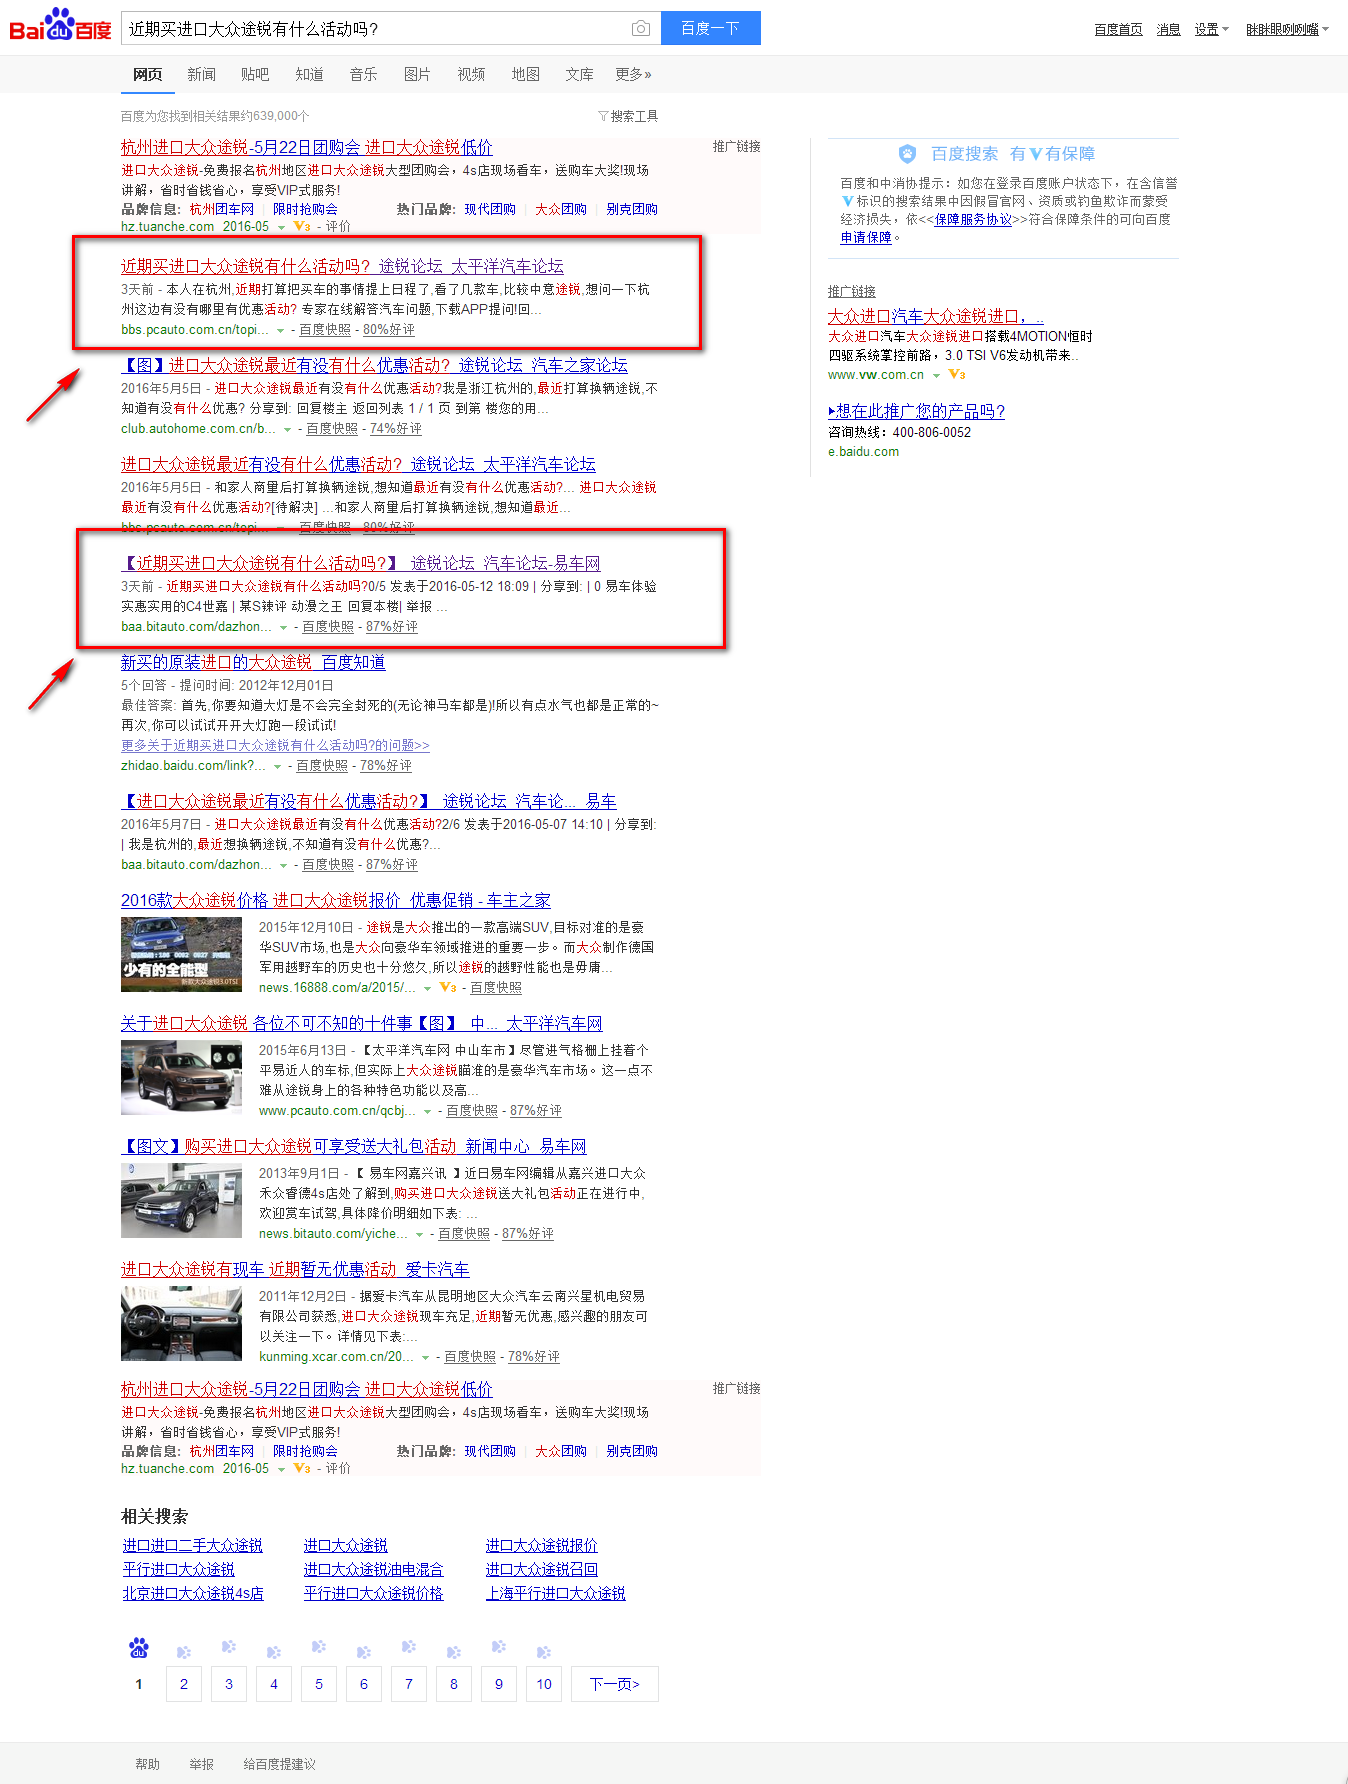The width and height of the screenshot is (1348, 1784).
Task: Click the Baidu logo
Action: (60, 25)
